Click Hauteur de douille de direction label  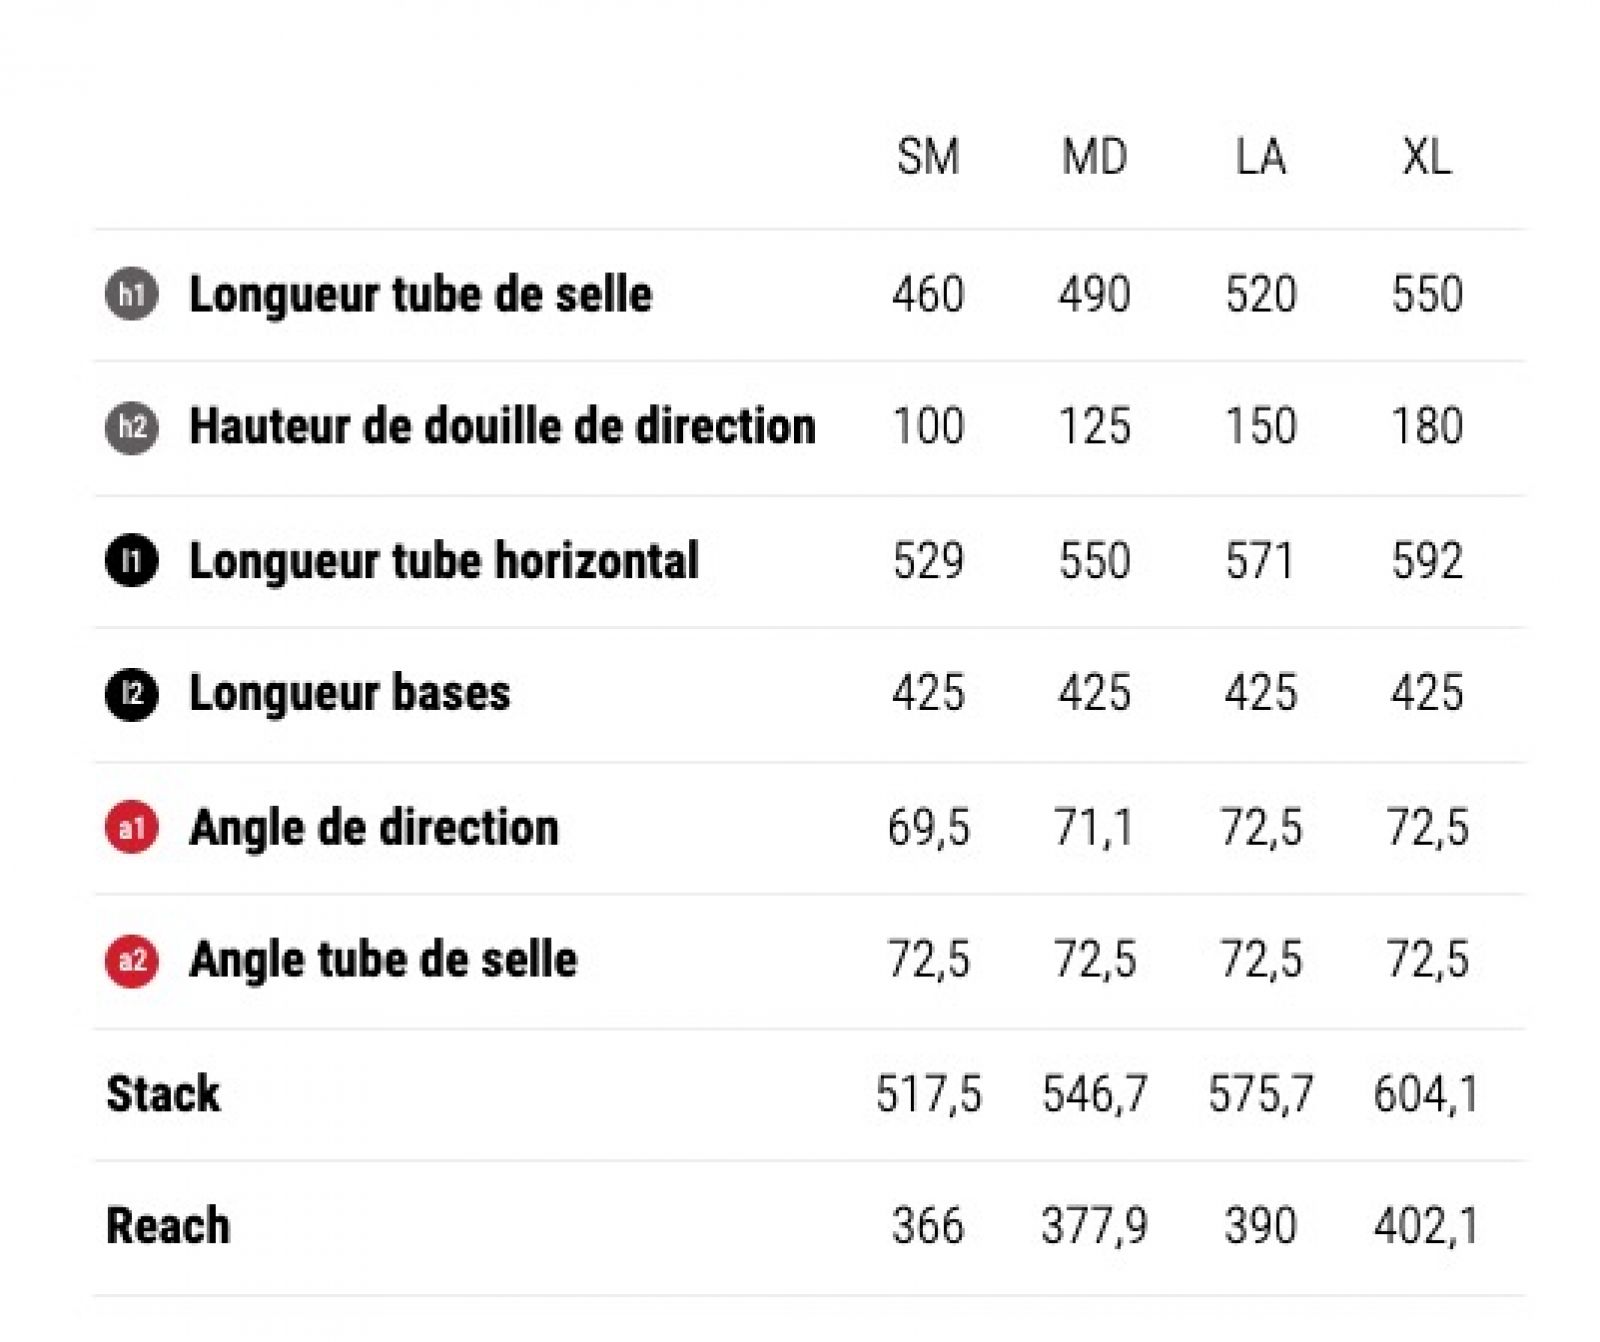point(503,427)
